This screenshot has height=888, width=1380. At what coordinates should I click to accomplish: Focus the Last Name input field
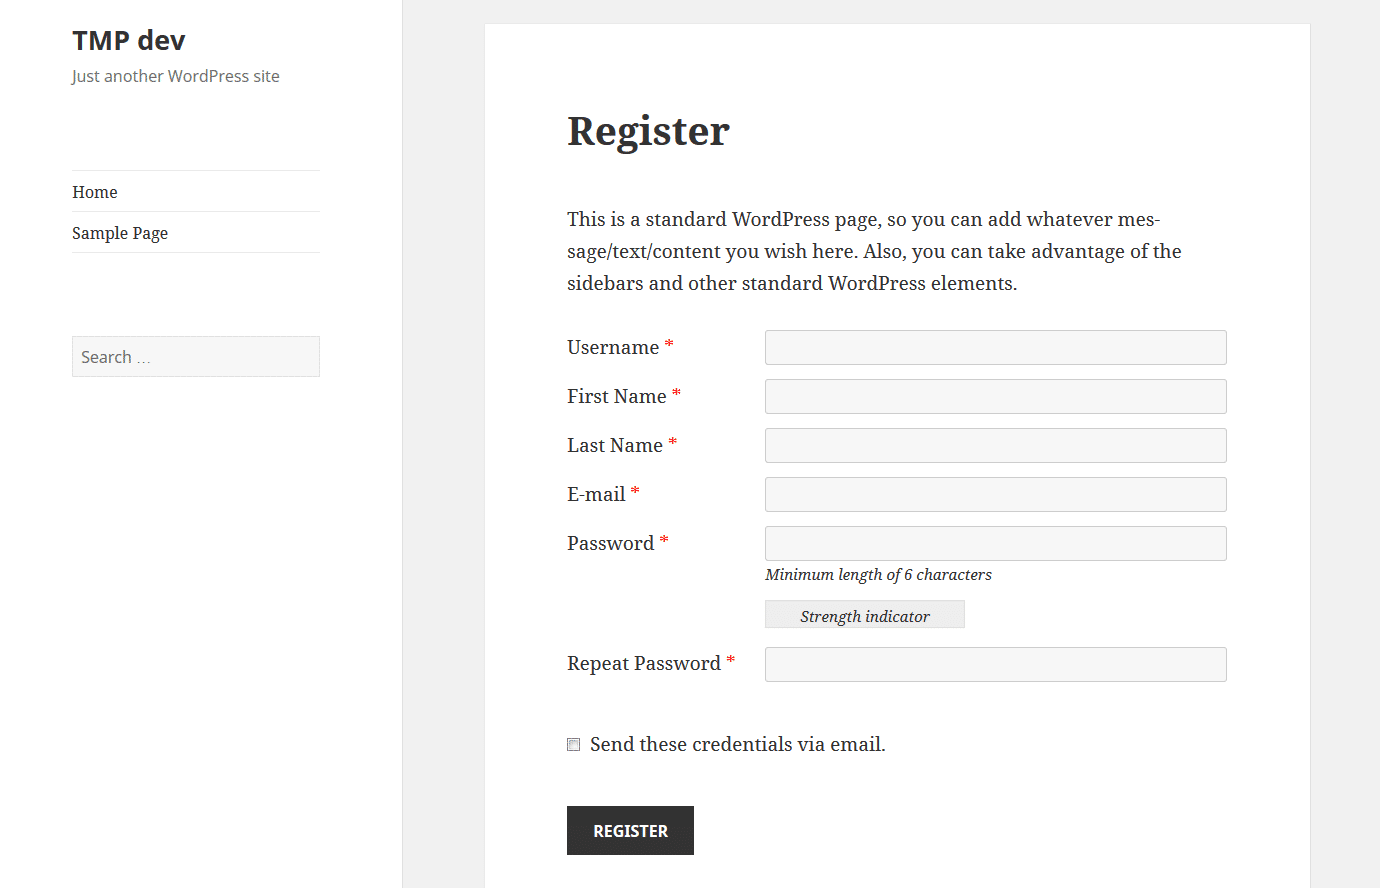click(x=995, y=445)
